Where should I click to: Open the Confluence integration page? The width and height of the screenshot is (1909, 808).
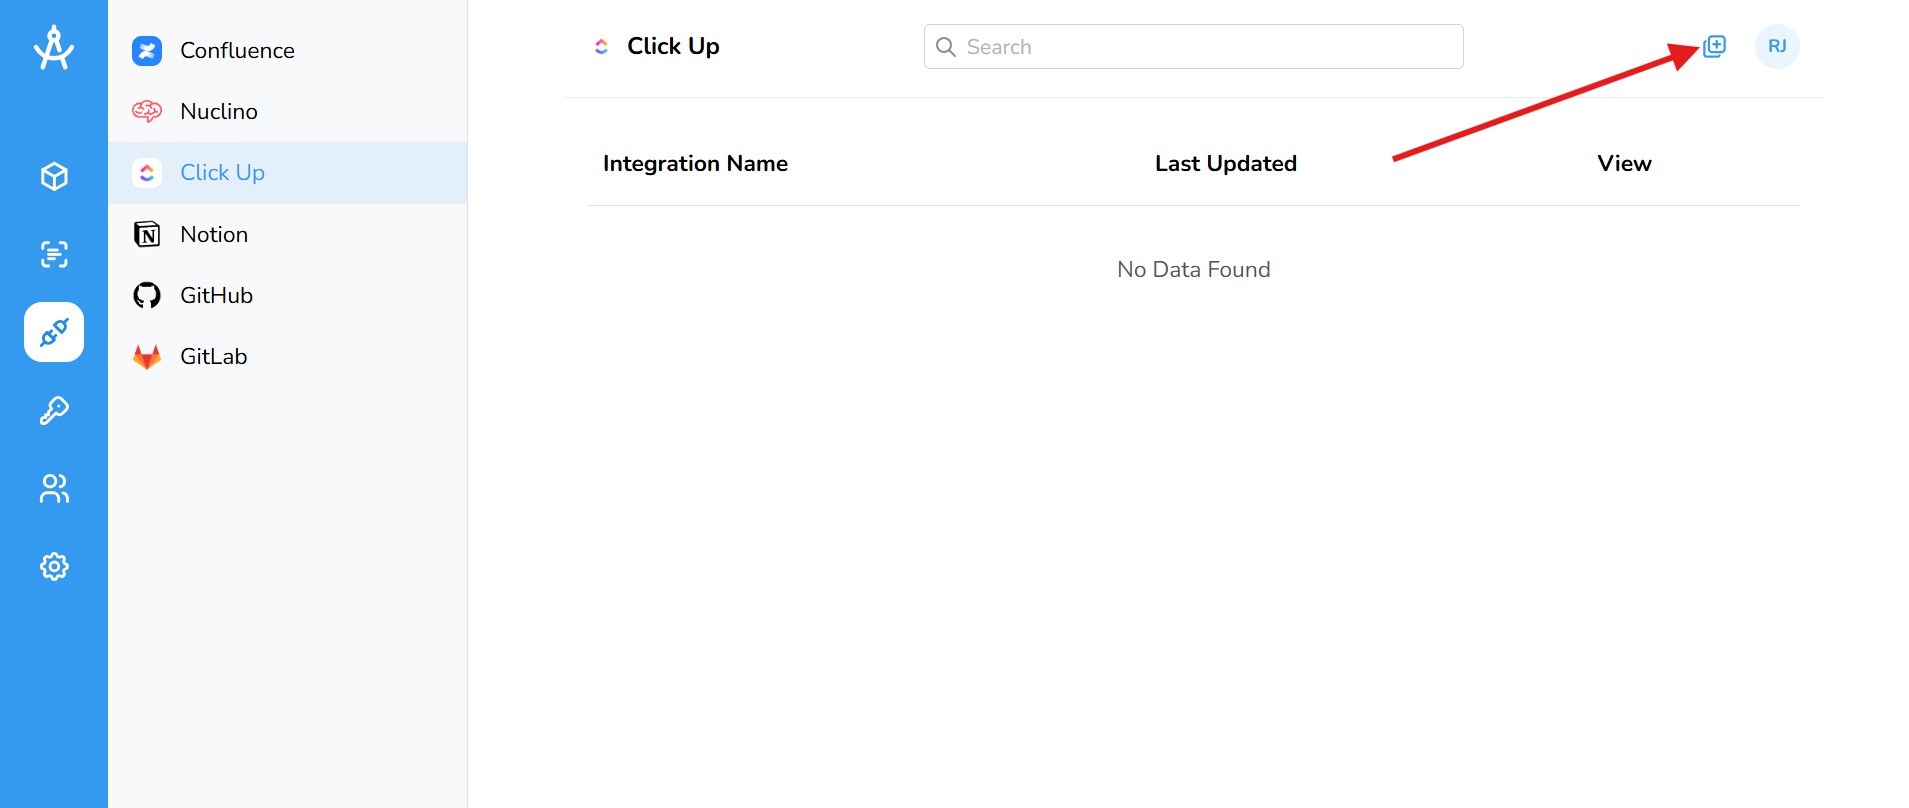point(237,50)
